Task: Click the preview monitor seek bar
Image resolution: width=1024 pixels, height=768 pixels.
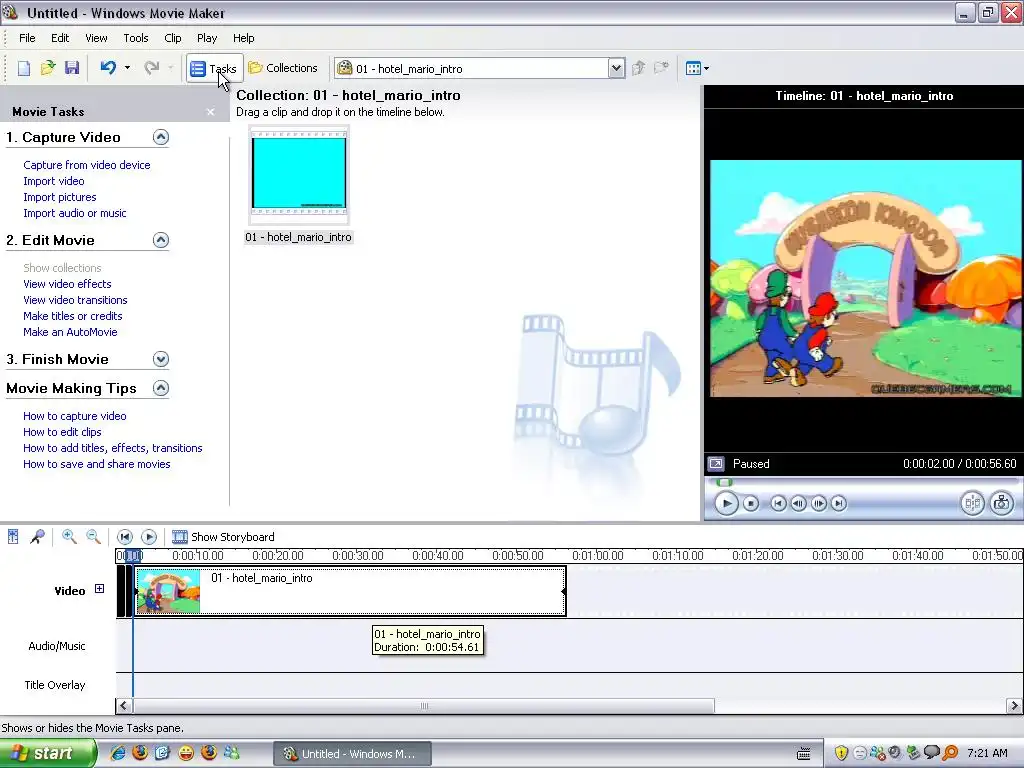Action: pyautogui.click(x=862, y=483)
